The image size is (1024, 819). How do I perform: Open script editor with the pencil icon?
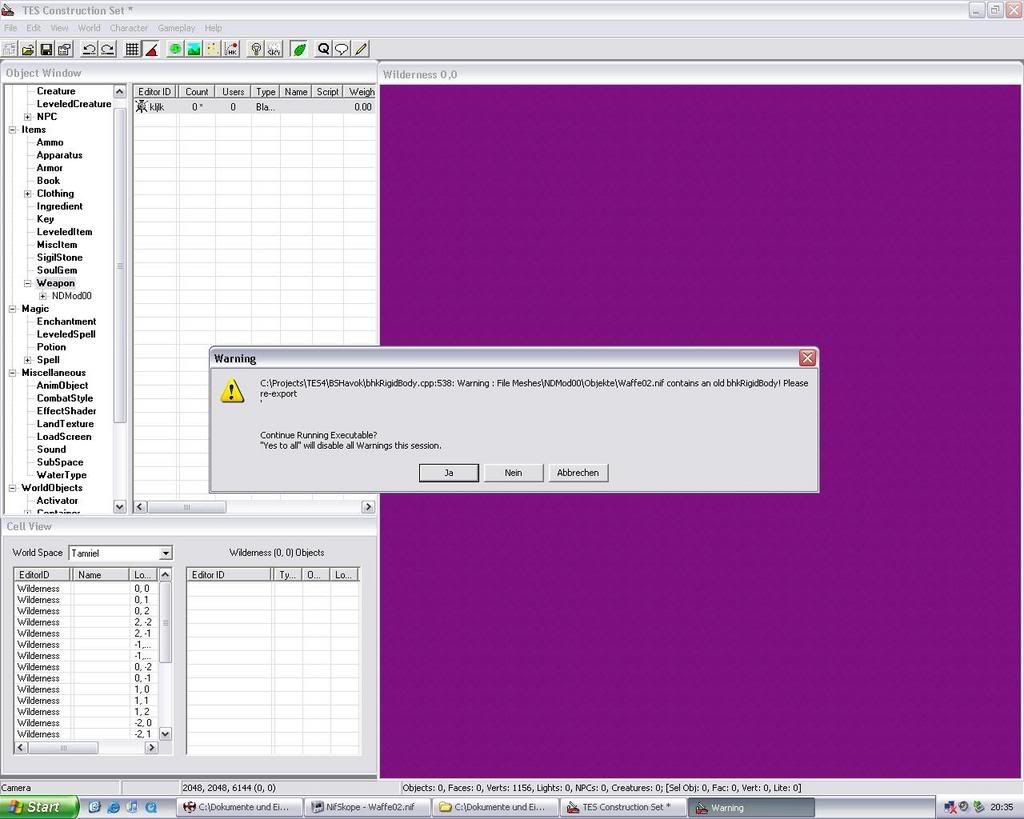click(361, 49)
